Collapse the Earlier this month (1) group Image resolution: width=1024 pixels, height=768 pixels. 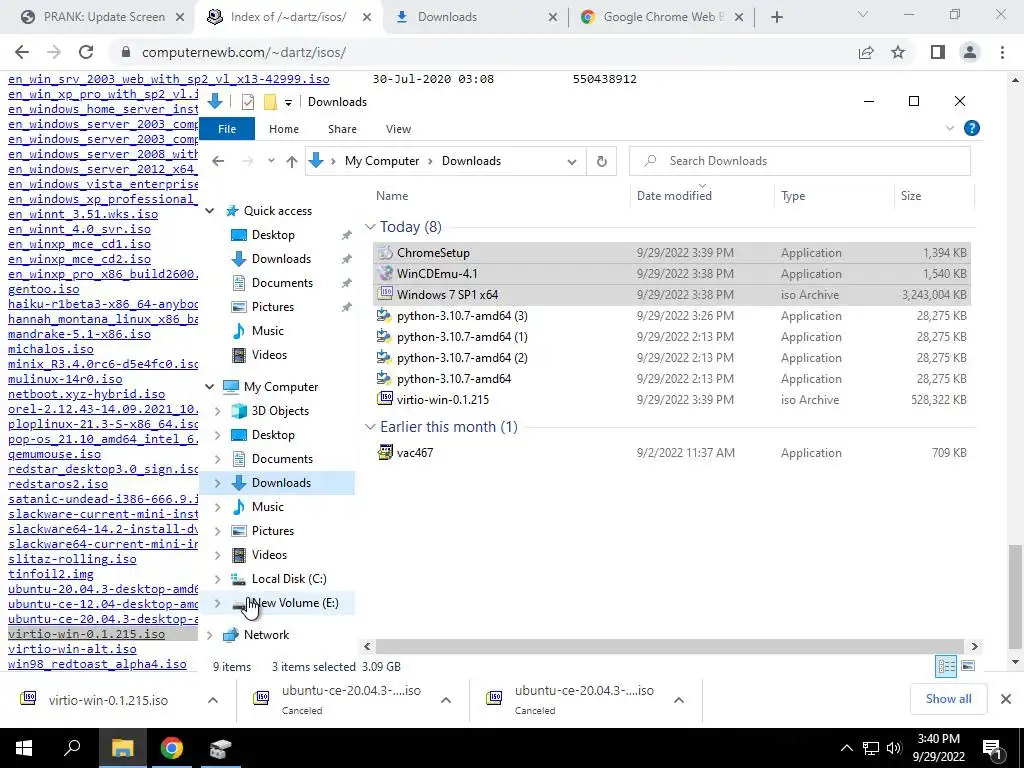(370, 426)
